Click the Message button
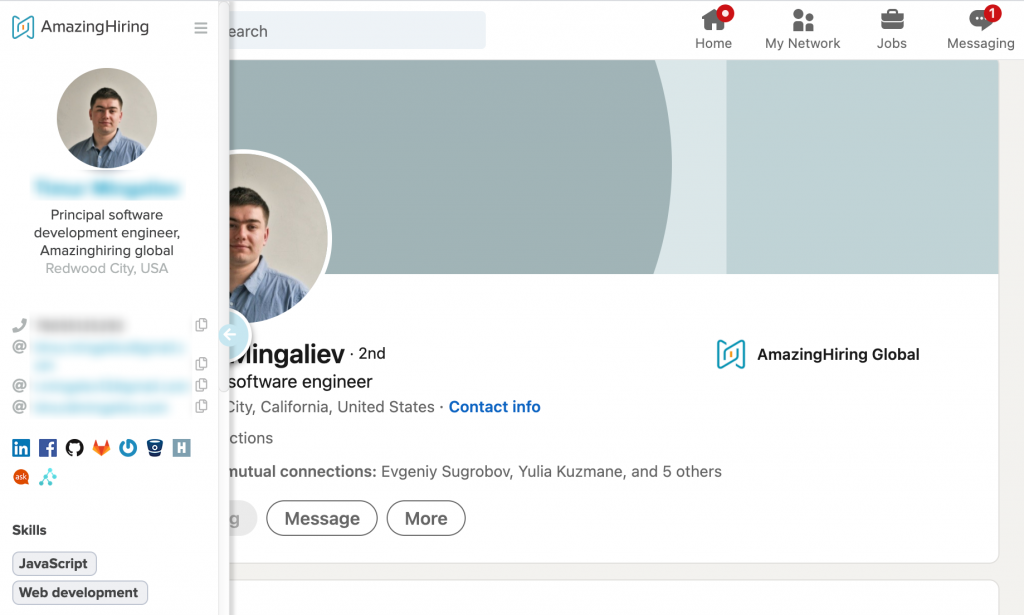The width and height of the screenshot is (1024, 615). click(x=322, y=518)
